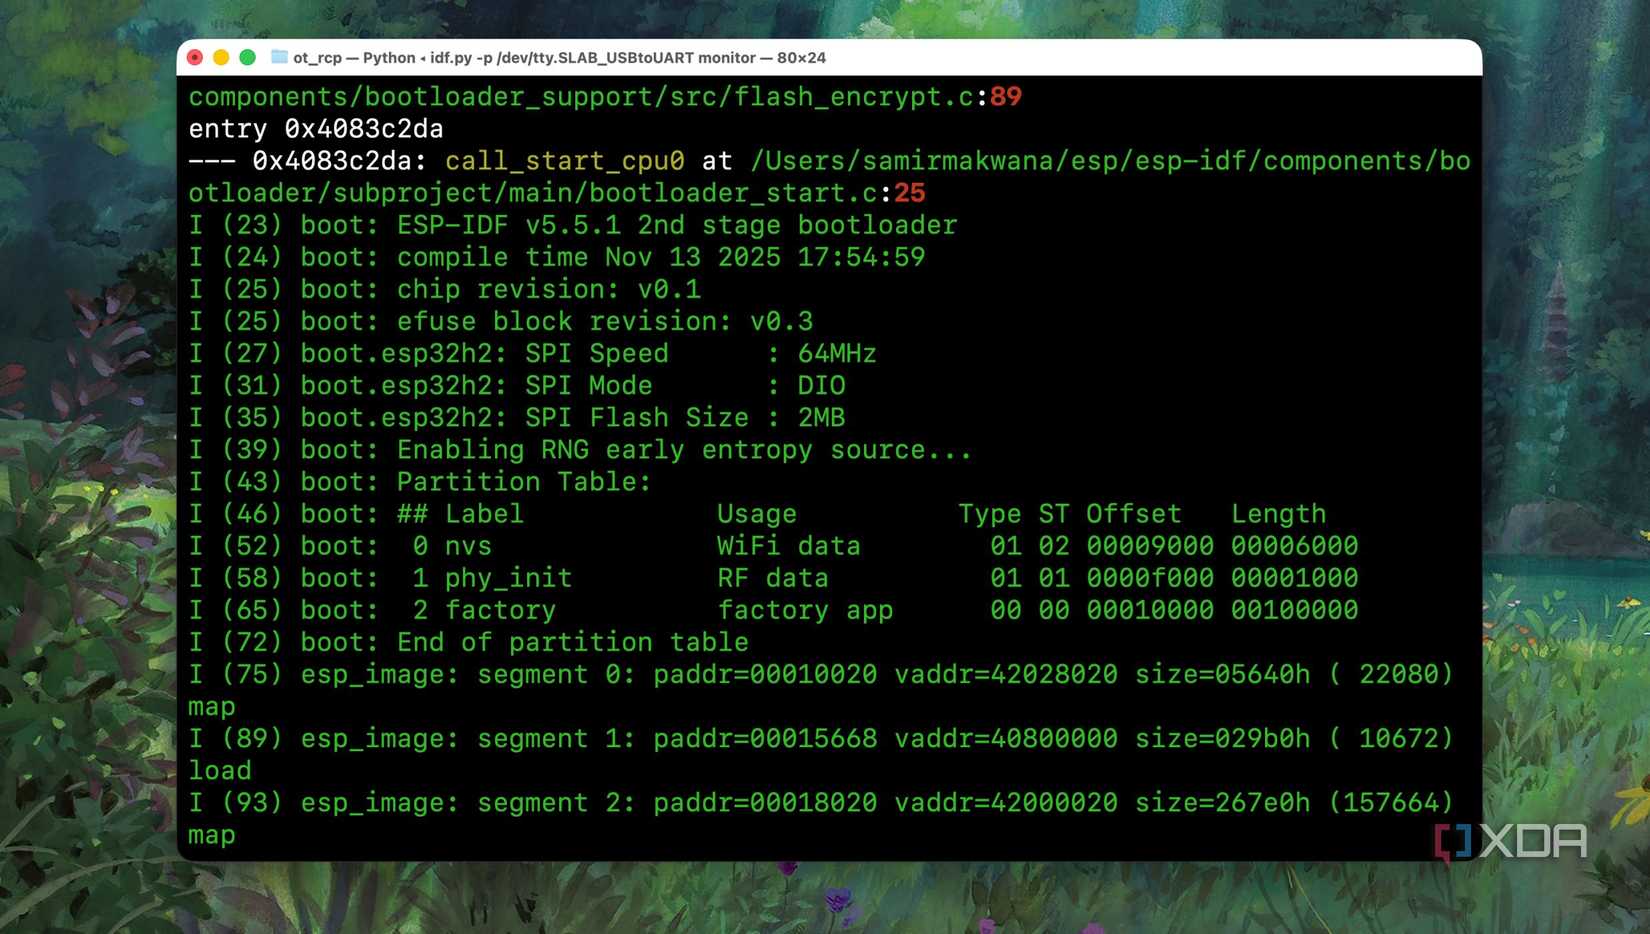Click 'vaddr=42000020' in segment 2 line
This screenshot has height=934, width=1650.
pyautogui.click(x=1006, y=803)
